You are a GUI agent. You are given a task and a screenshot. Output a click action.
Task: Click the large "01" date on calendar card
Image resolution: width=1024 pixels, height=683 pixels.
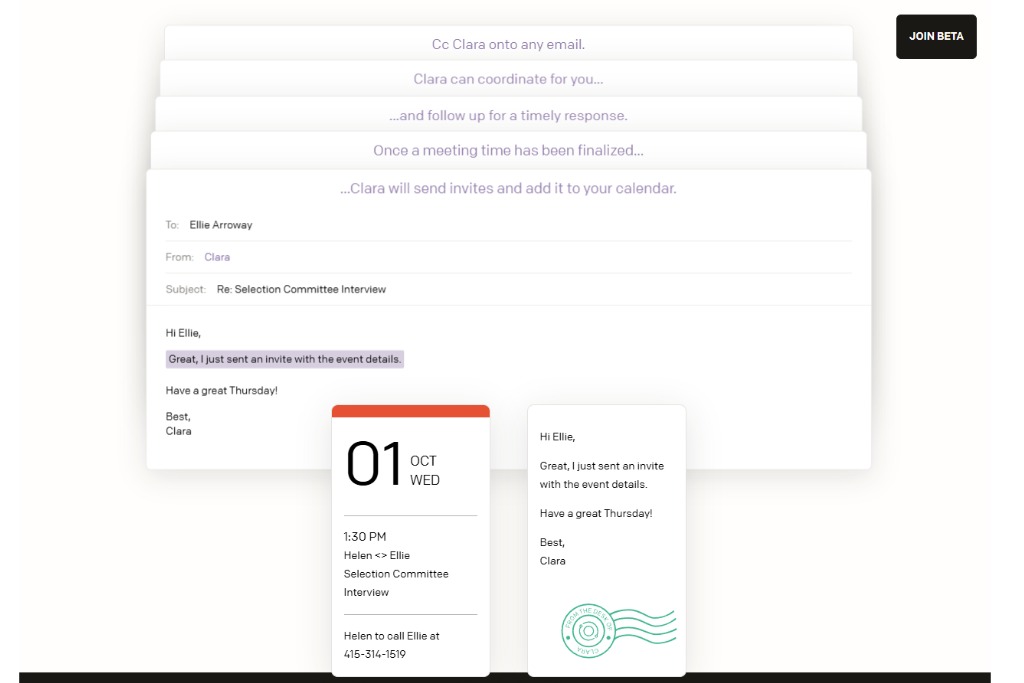click(x=374, y=466)
